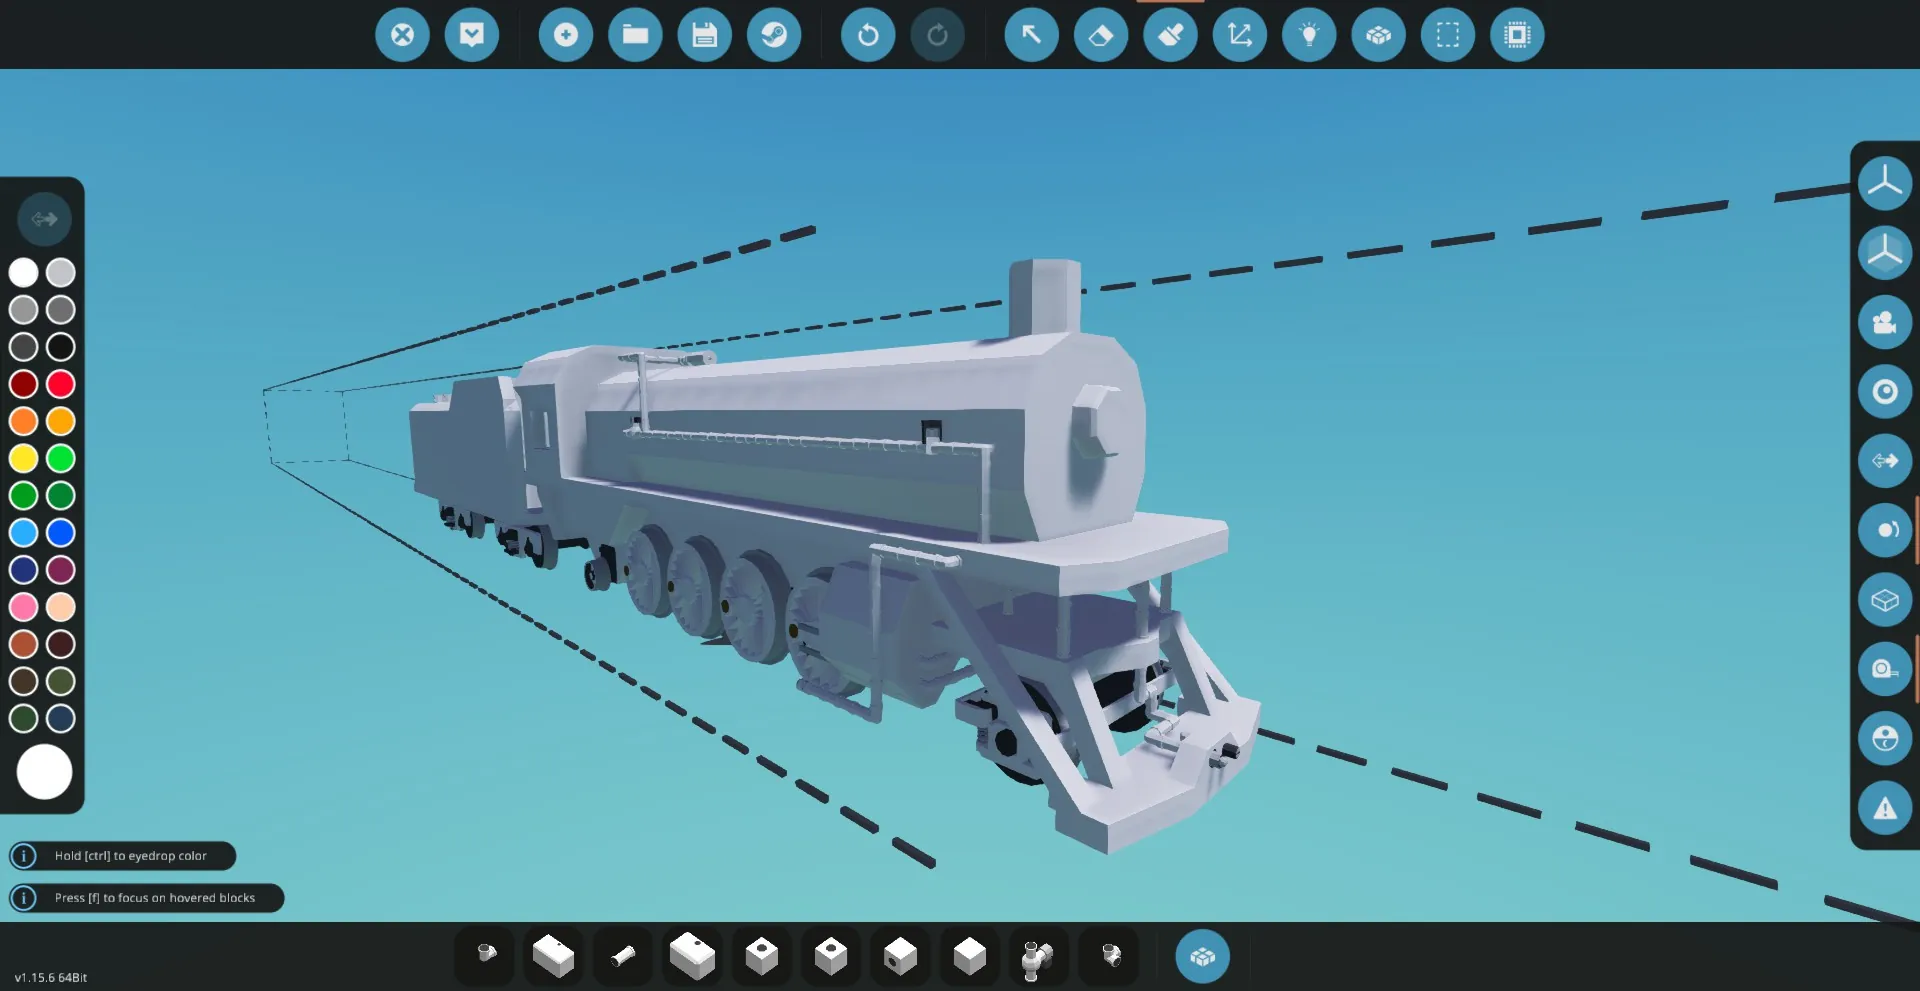The height and width of the screenshot is (991, 1920).
Task: Click the exit X button in toolbar
Action: 402,35
